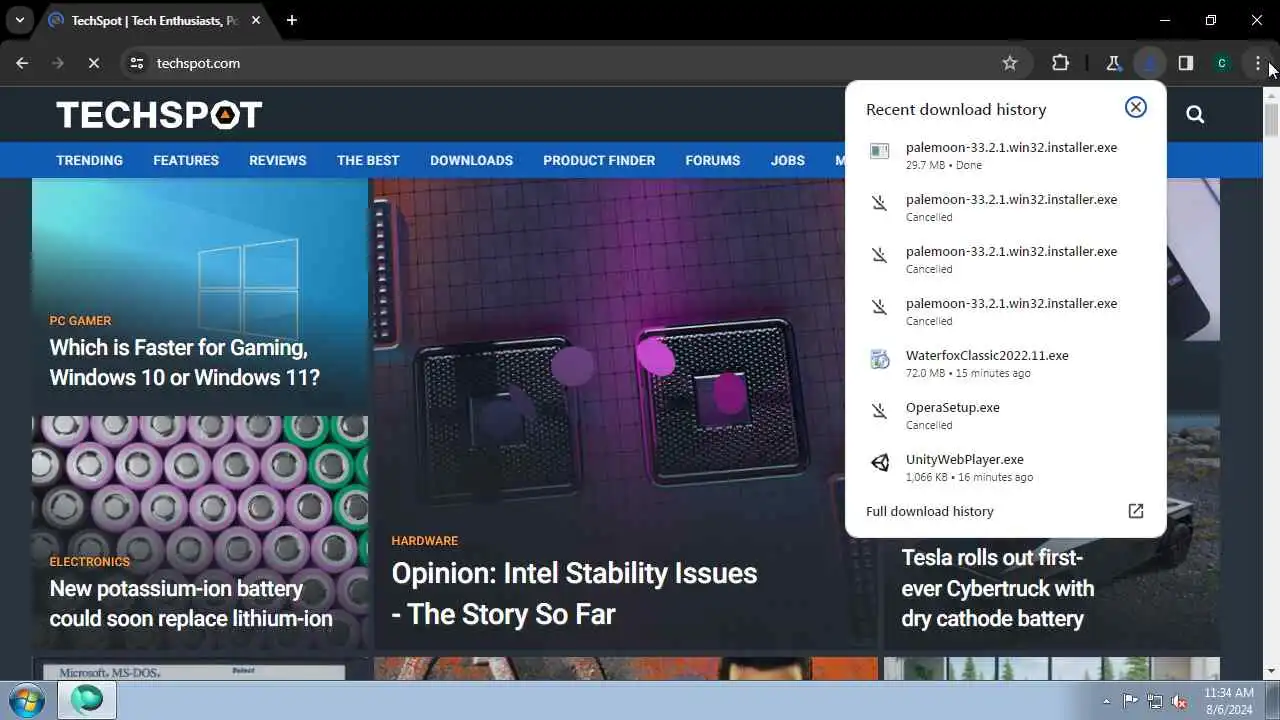Click the forward navigation arrow
This screenshot has width=1280, height=720.
[57, 63]
